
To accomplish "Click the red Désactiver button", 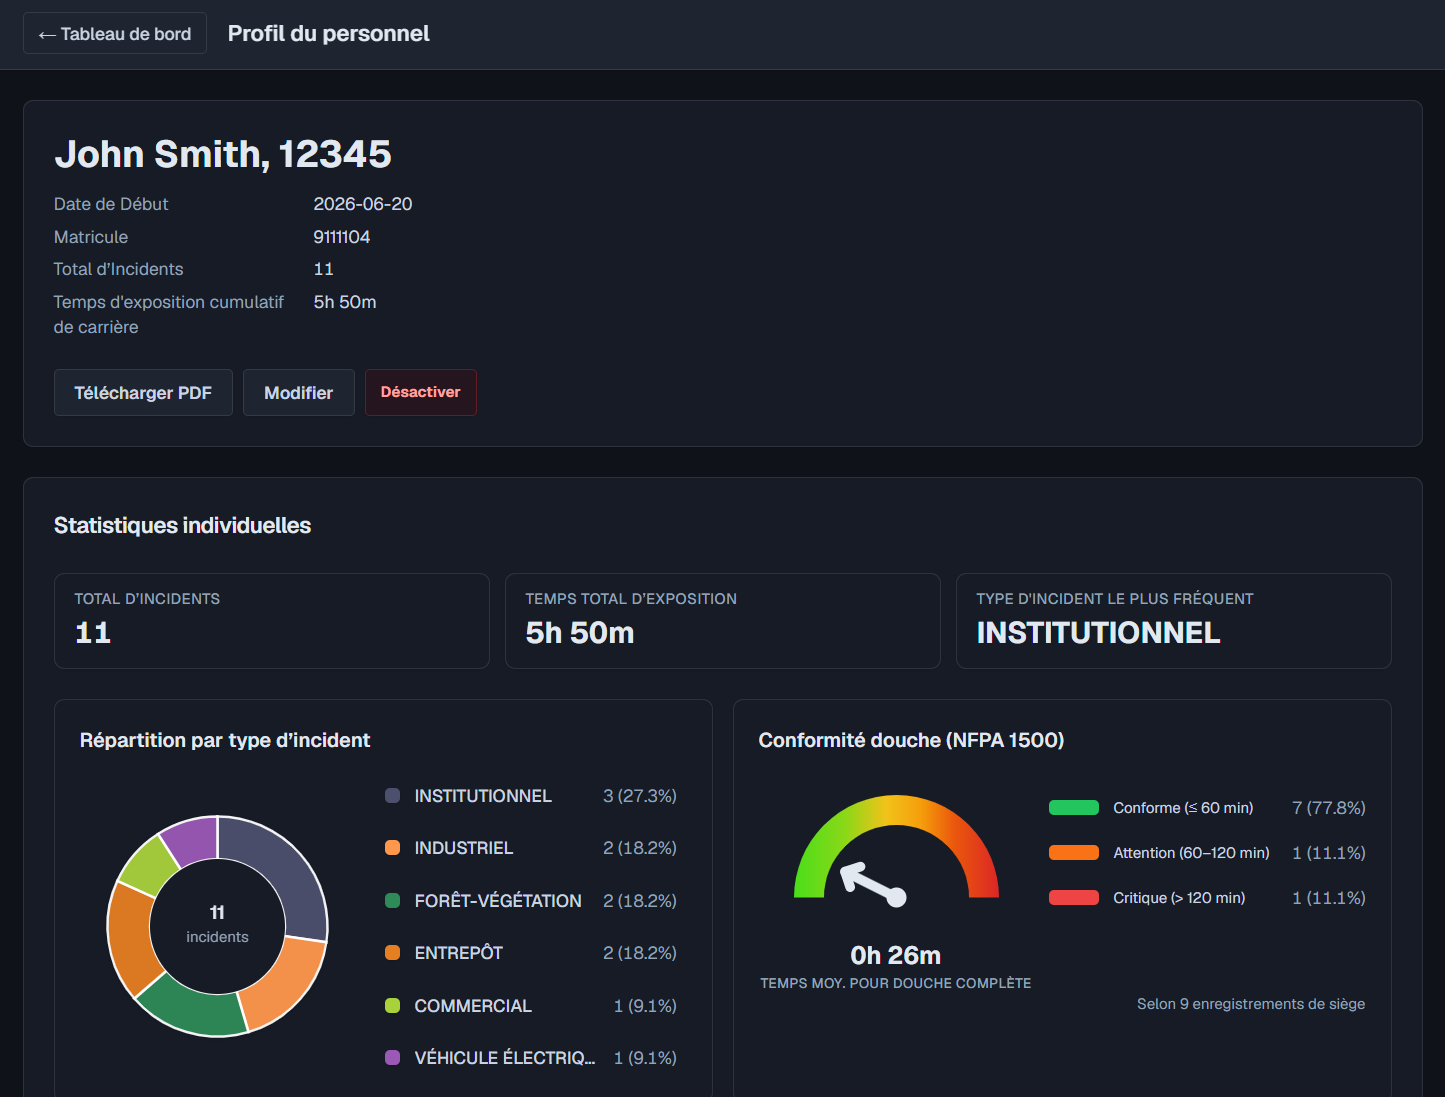I will click(421, 392).
